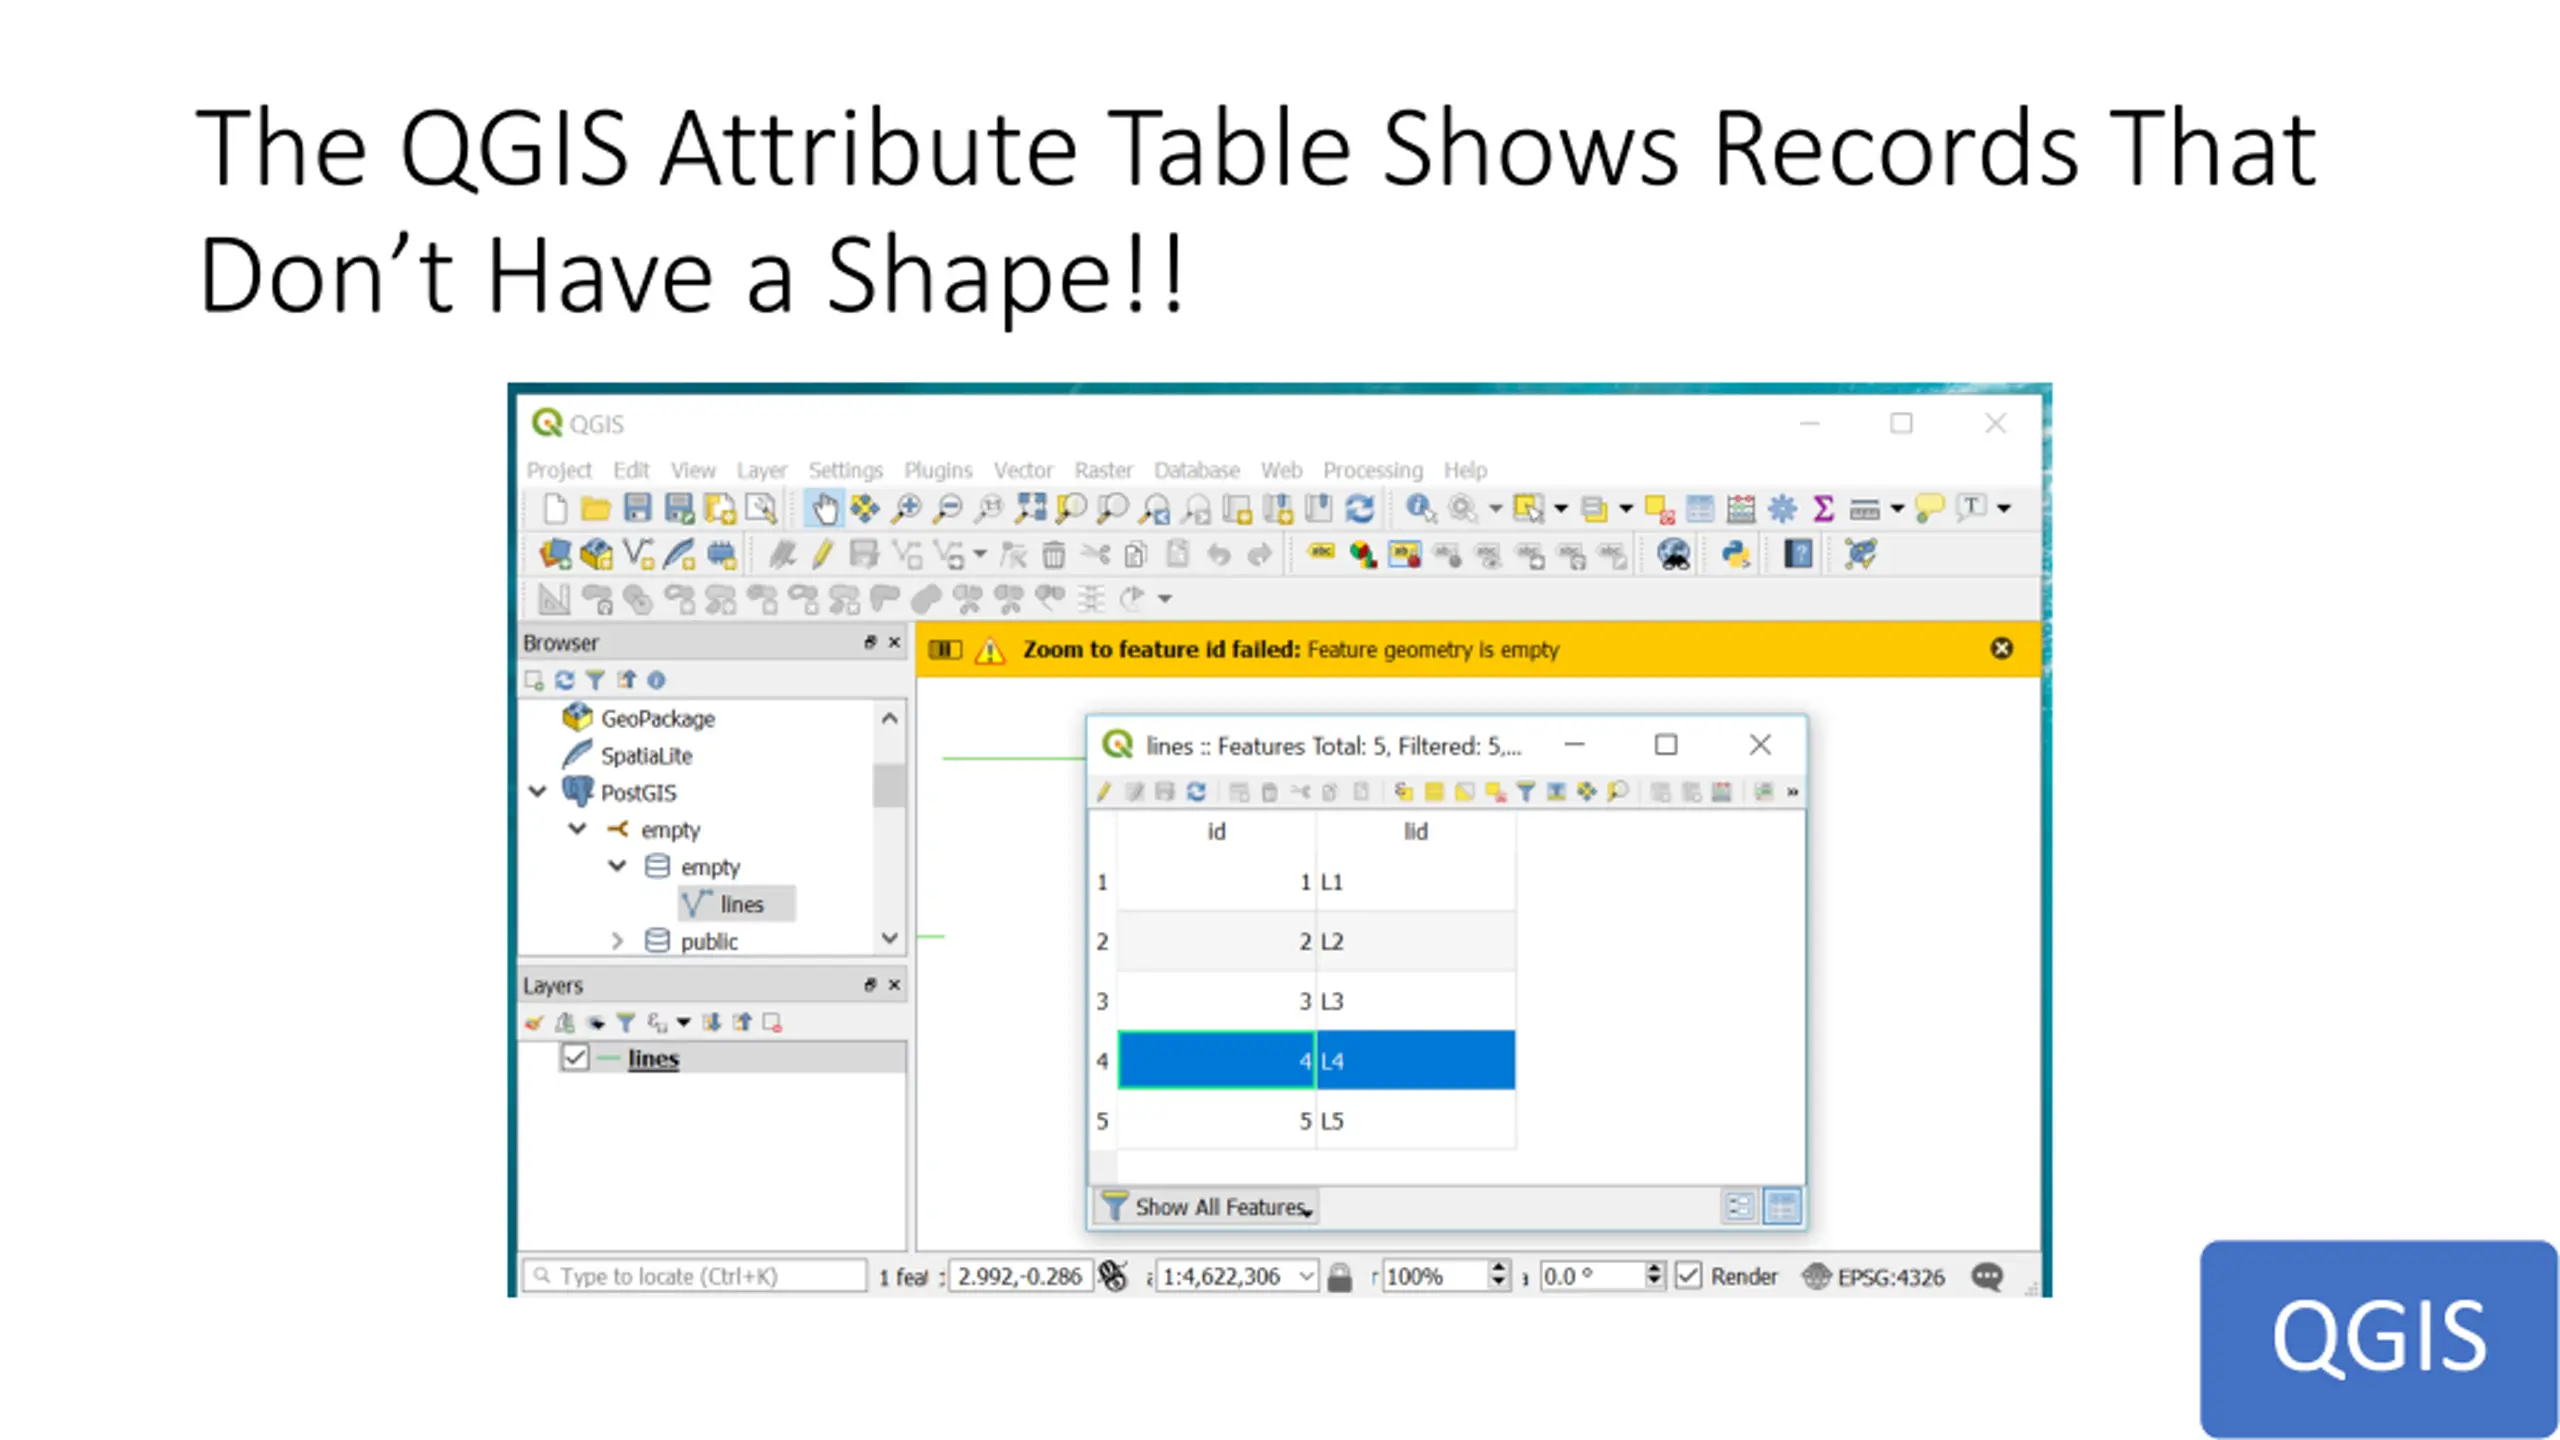The image size is (2560, 1440).
Task: Click the map tips speech bubble icon
Action: 1929,509
